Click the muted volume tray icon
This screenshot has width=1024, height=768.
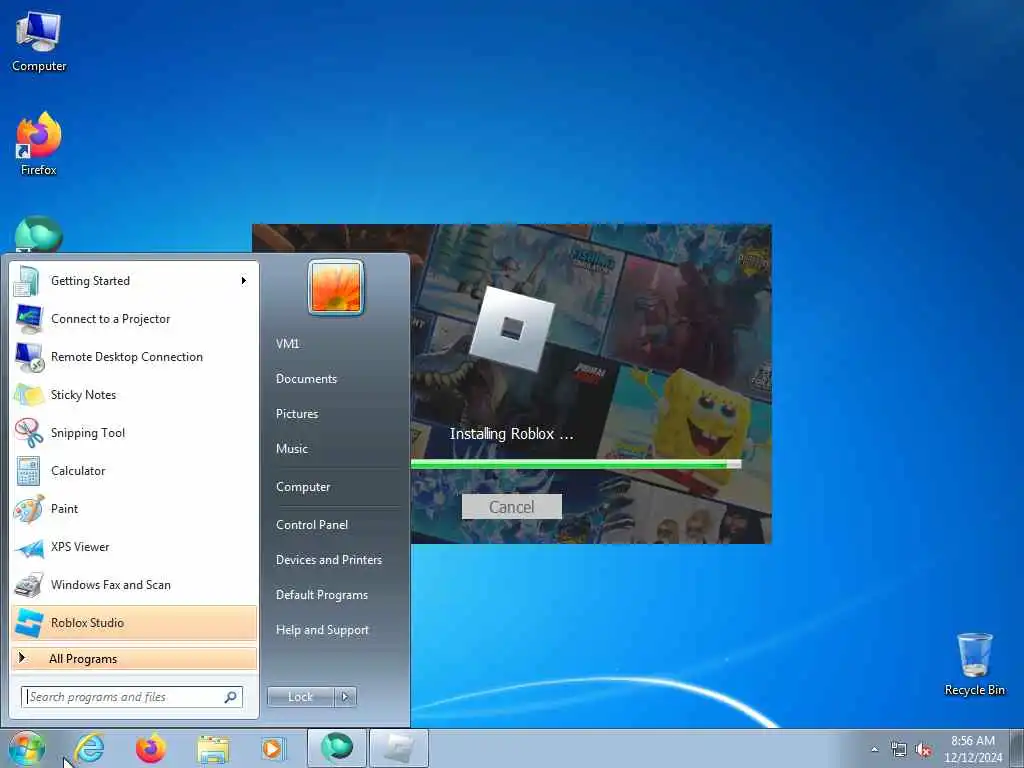923,750
